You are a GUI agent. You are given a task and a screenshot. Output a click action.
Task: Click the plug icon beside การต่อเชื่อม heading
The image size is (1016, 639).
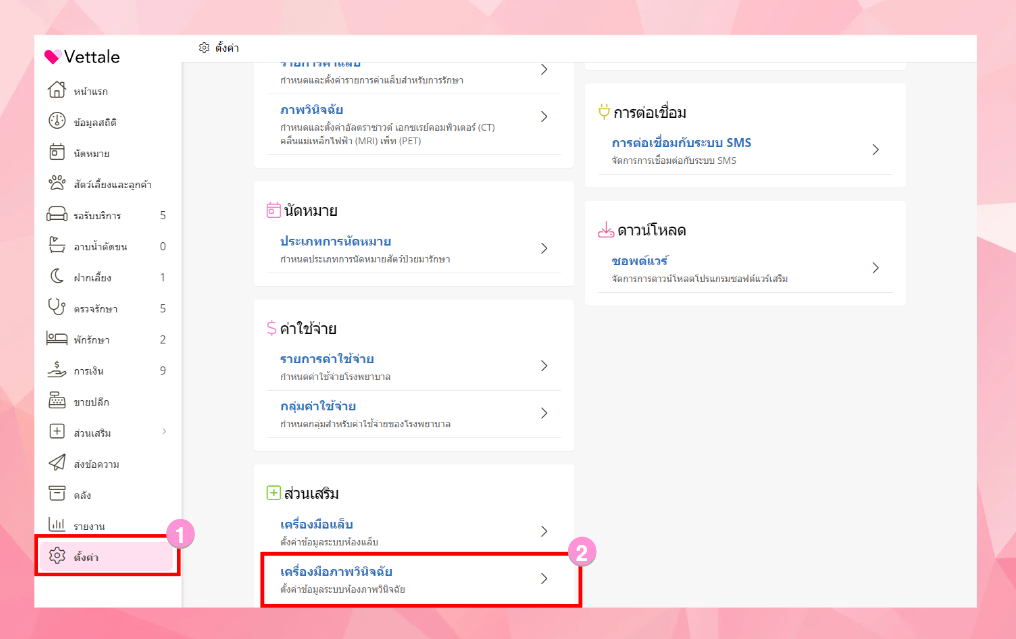click(604, 112)
